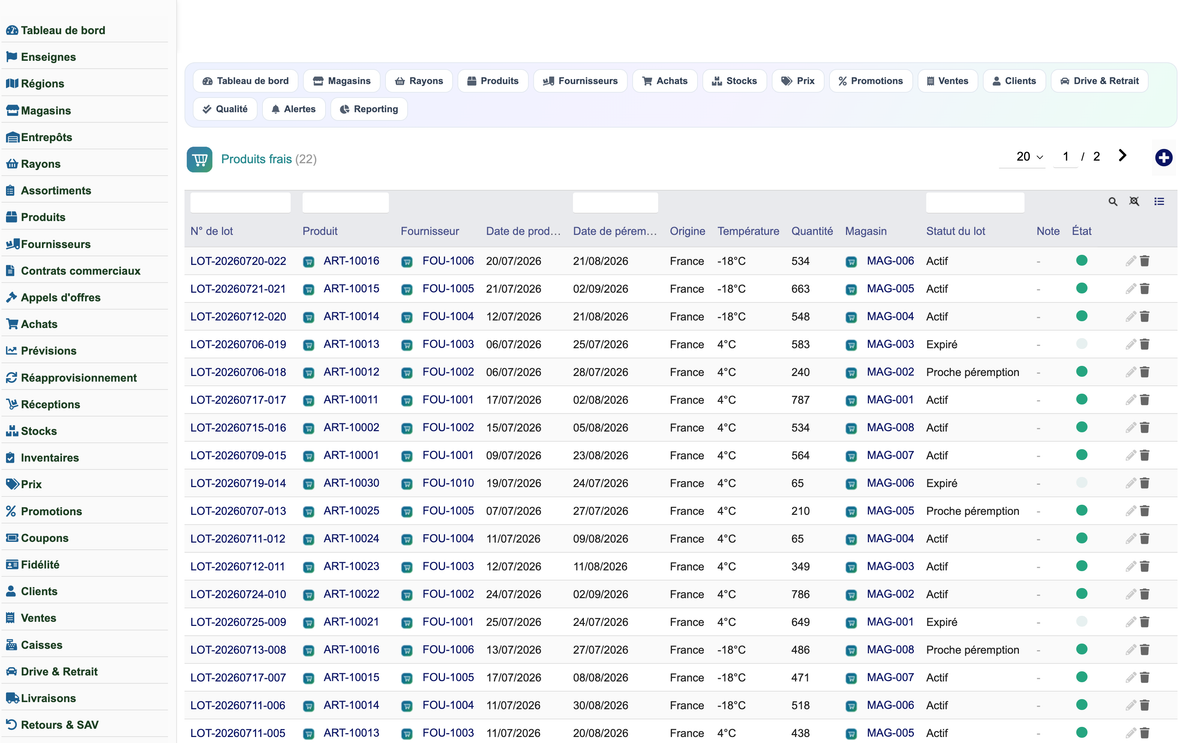Viewport: 1200px width, 743px height.
Task: Open Entrepôts in the sidebar
Action: (x=46, y=137)
